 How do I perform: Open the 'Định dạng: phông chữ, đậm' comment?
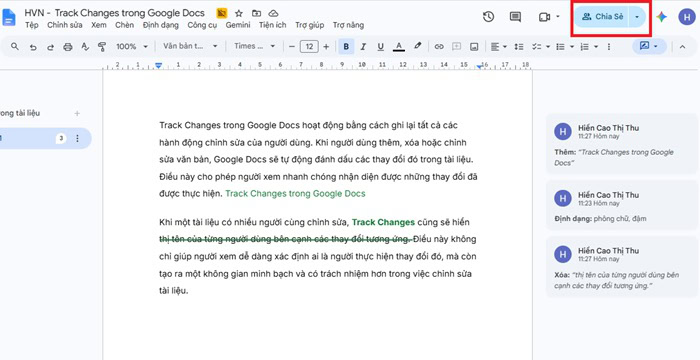622,205
